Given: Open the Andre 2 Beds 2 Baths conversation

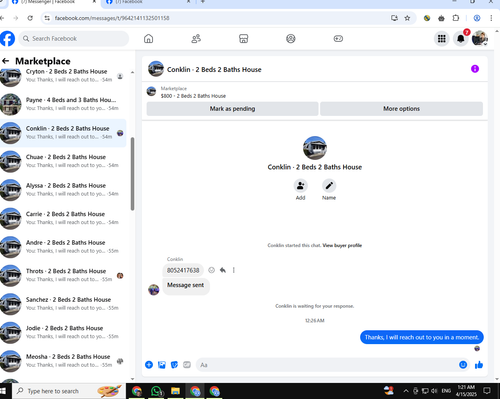Looking at the screenshot, I should point(63,247).
